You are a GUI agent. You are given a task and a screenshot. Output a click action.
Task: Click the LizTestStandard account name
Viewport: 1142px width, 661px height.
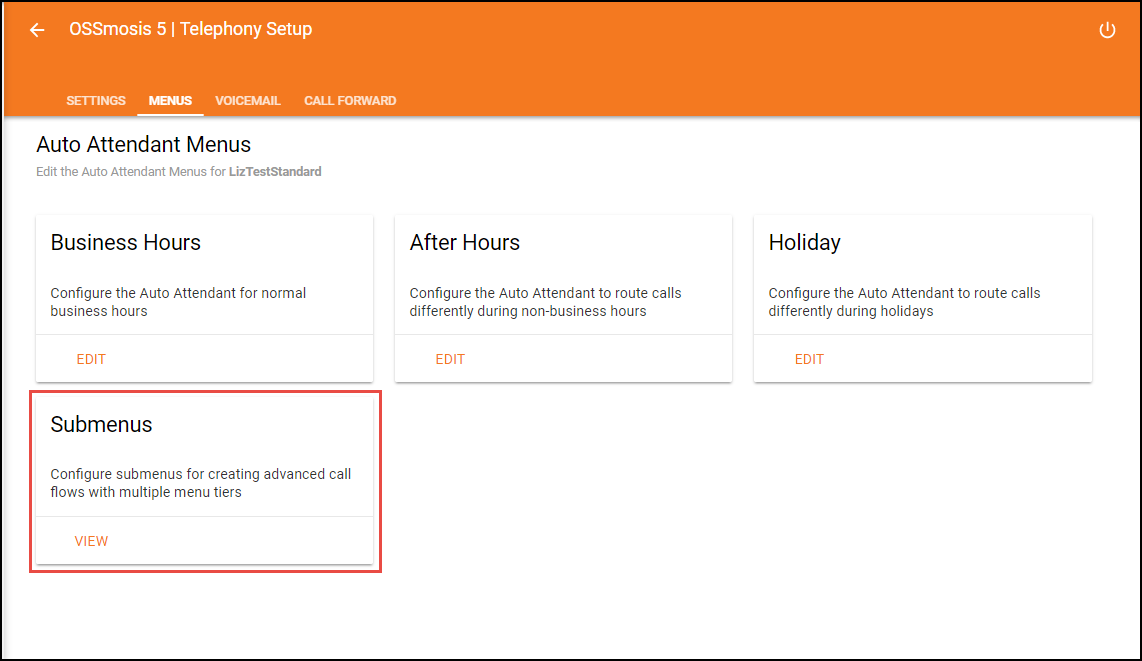[x=275, y=172]
